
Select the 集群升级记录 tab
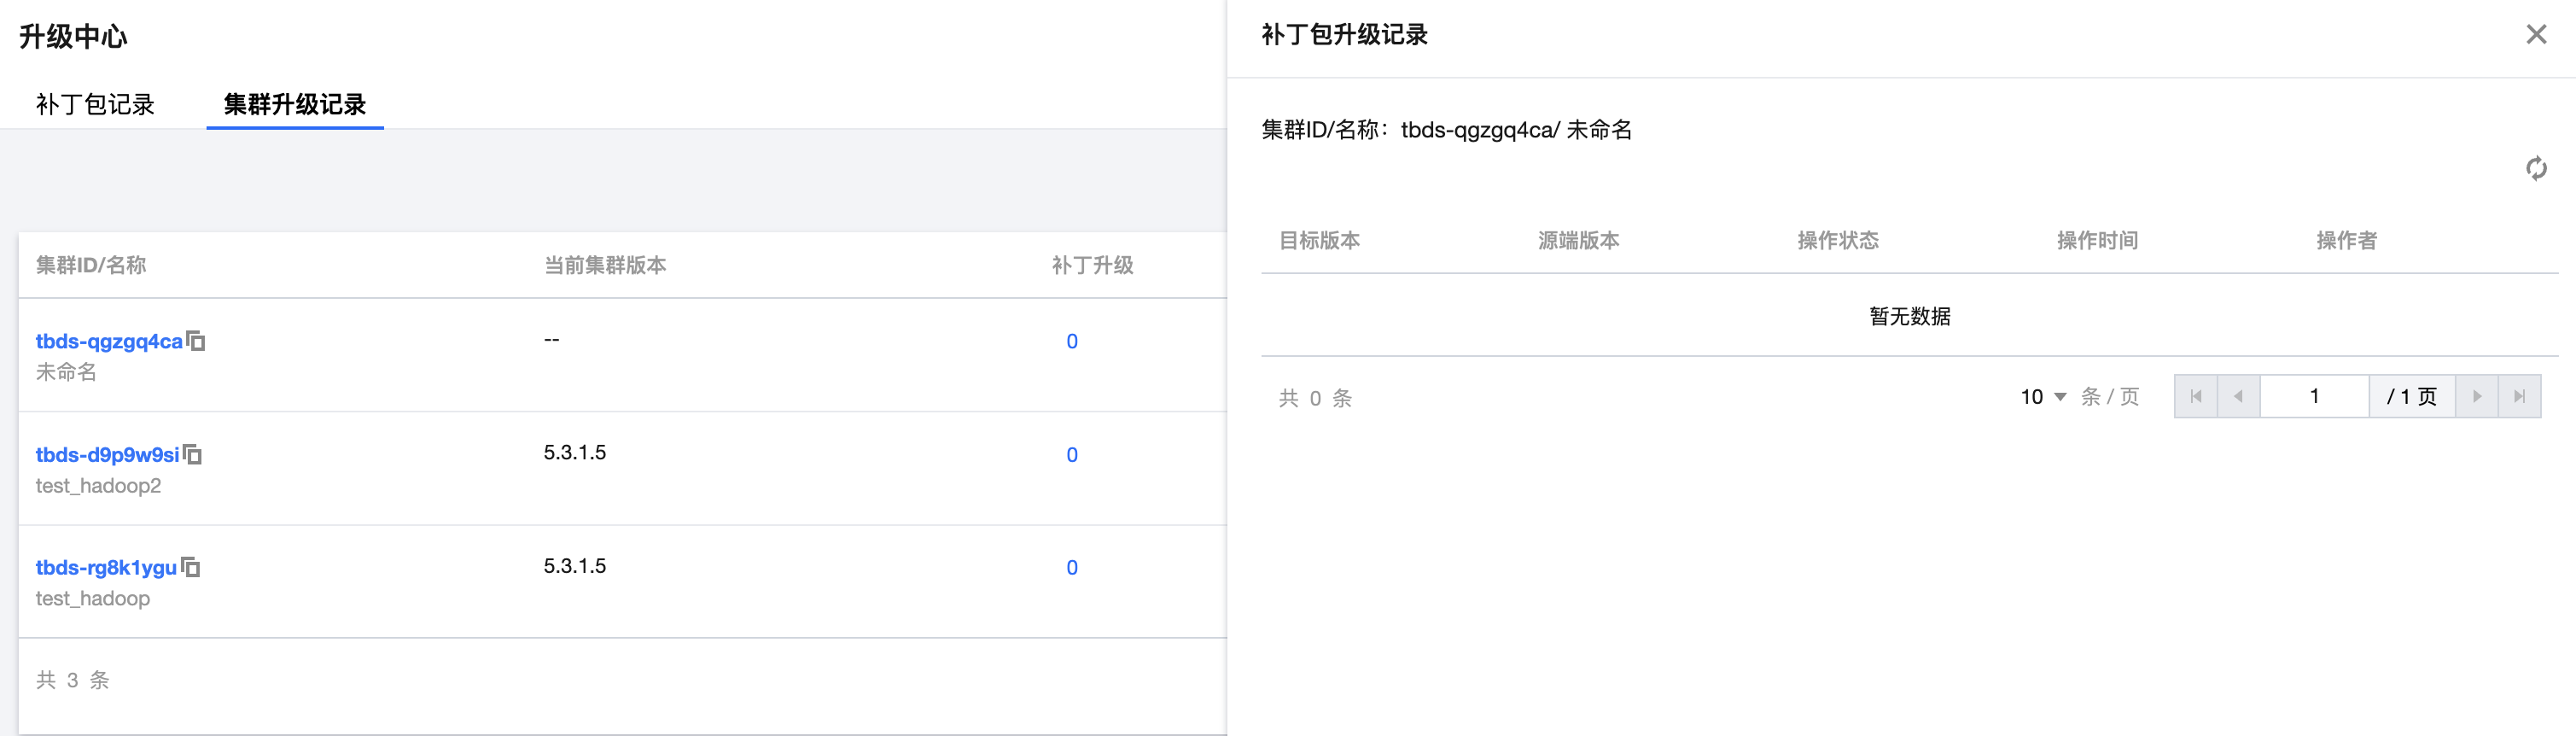tap(294, 104)
